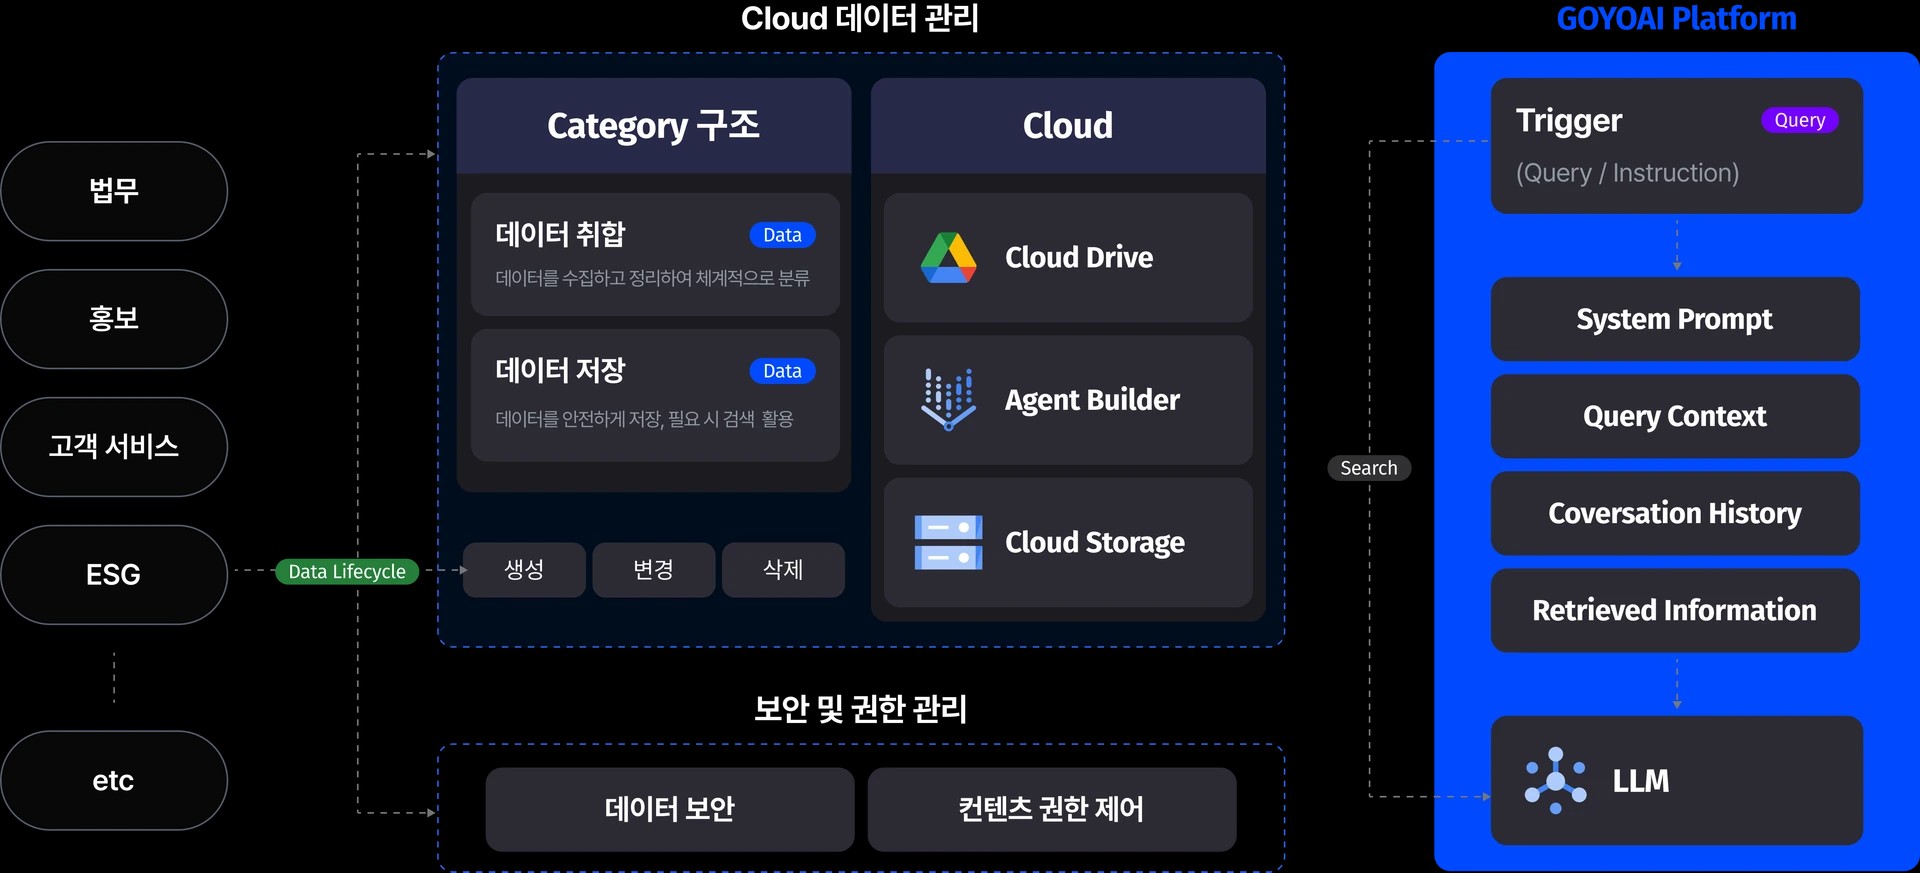Click the Cloud 데이터 관리 heading
Image resolution: width=1920 pixels, height=873 pixels.
pos(860,18)
